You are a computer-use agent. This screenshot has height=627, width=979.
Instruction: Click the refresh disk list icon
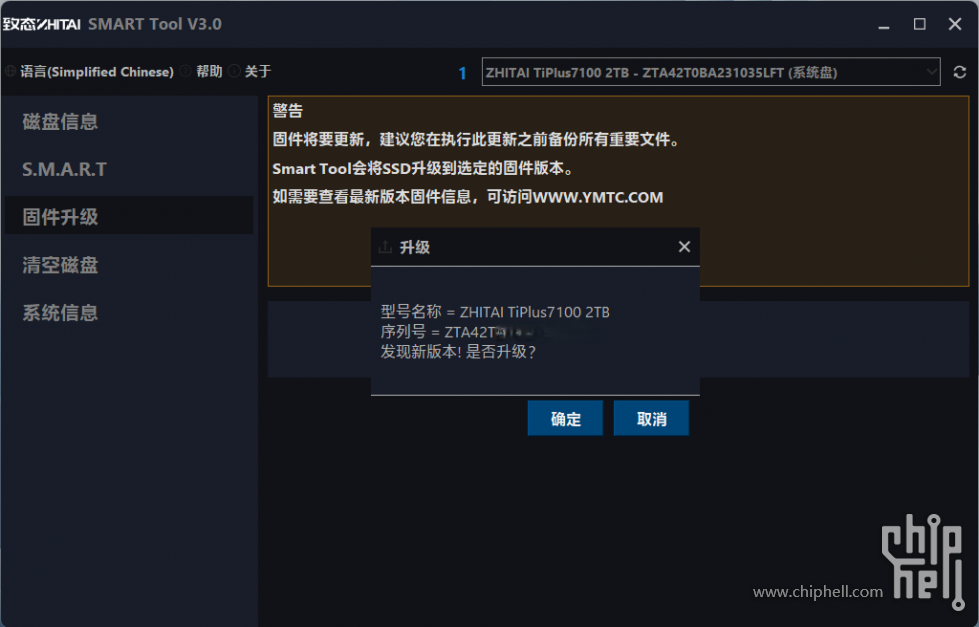click(960, 72)
